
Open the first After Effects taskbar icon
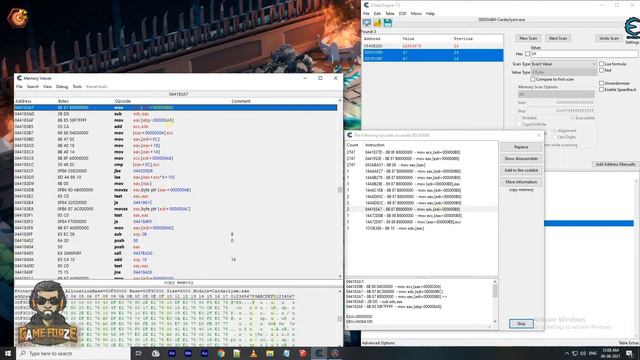click(172, 353)
